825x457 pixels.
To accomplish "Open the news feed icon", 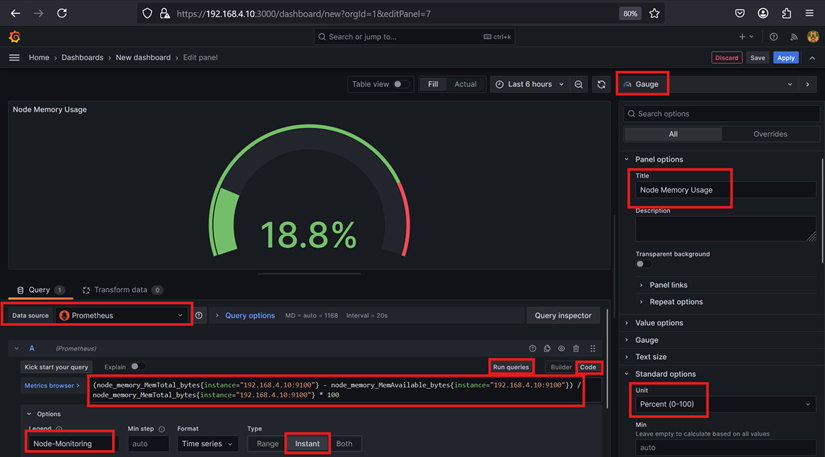I will [x=793, y=37].
